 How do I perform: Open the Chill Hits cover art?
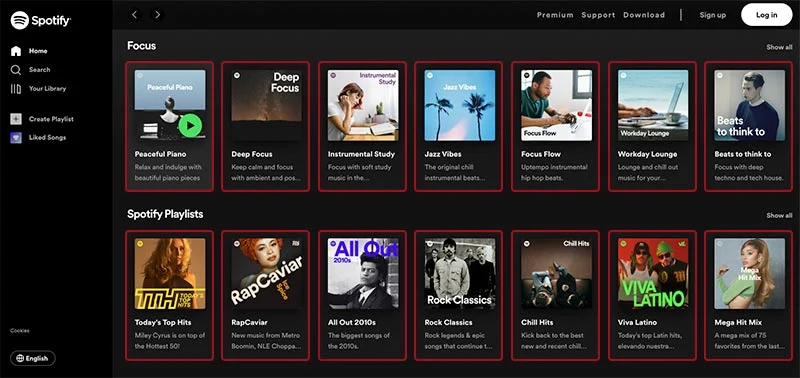click(x=556, y=273)
